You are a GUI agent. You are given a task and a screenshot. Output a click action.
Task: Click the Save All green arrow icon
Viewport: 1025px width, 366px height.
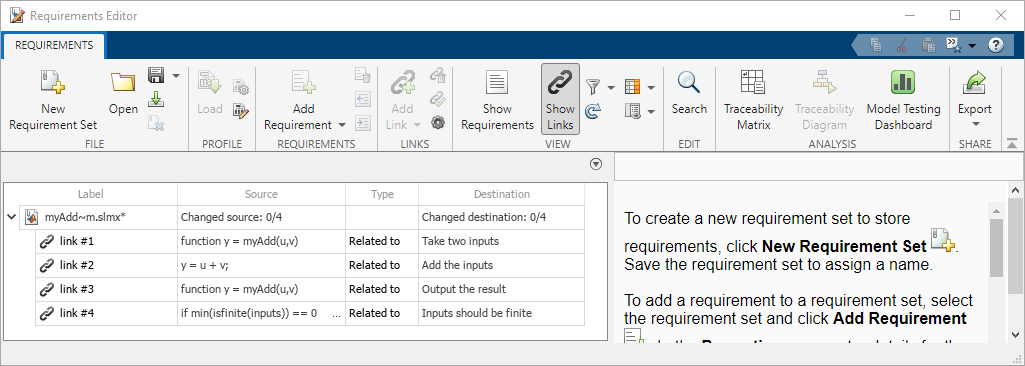(x=156, y=99)
